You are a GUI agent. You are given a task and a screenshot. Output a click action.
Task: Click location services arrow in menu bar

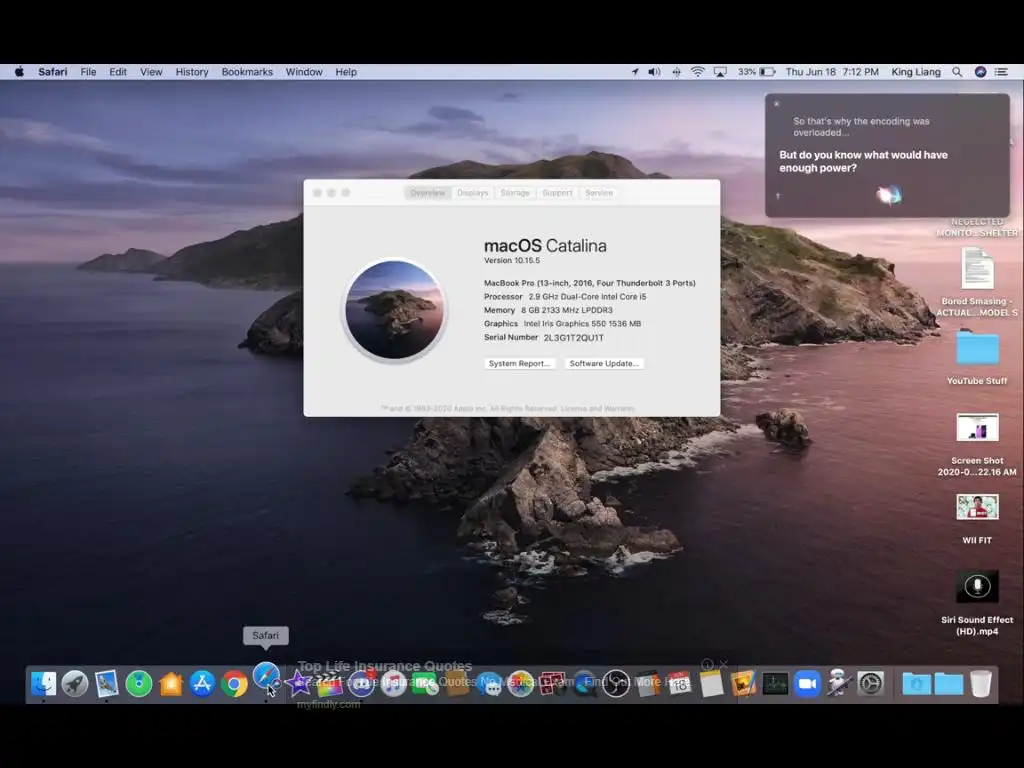[x=635, y=72]
